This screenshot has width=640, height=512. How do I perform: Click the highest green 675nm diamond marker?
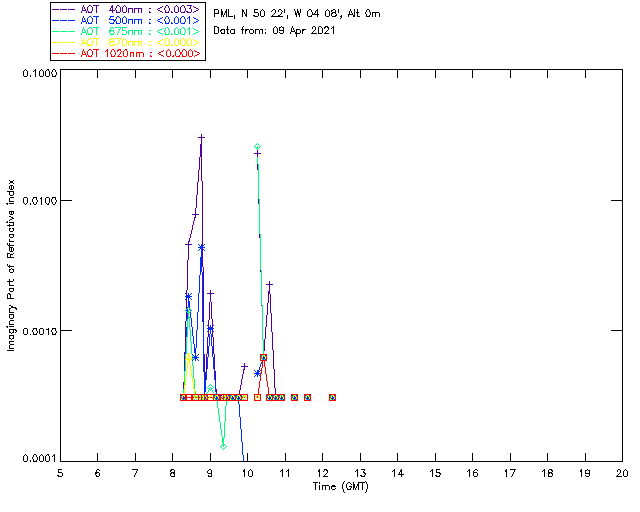point(257,147)
